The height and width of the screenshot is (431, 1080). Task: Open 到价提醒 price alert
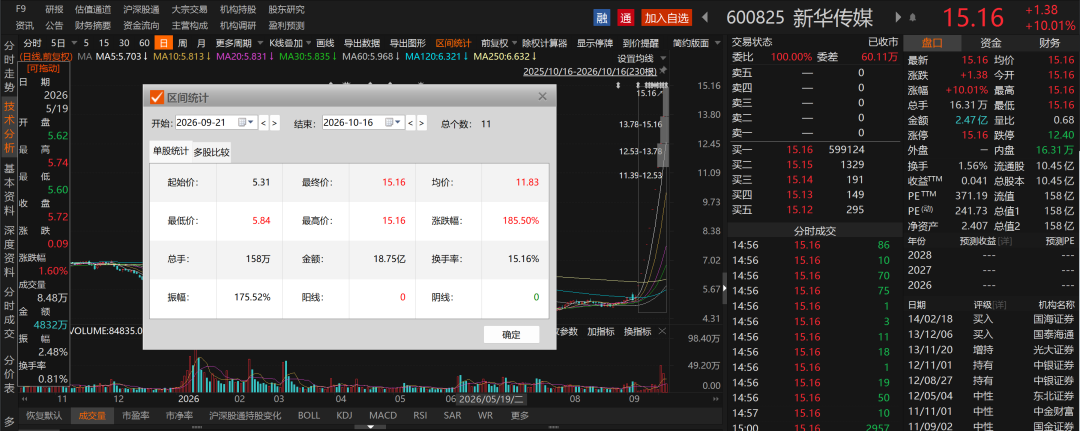tap(641, 43)
